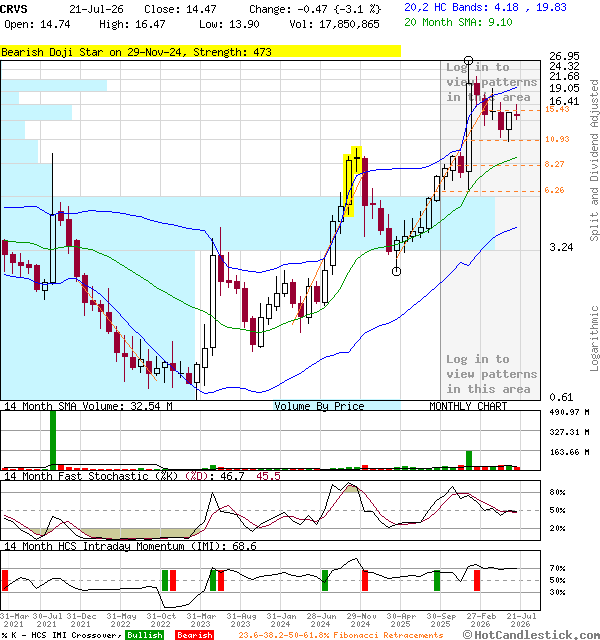Screen dimensions: 600x640
Task: Click the red IMI crossover bar near Feb 2026
Action: [x=477, y=580]
